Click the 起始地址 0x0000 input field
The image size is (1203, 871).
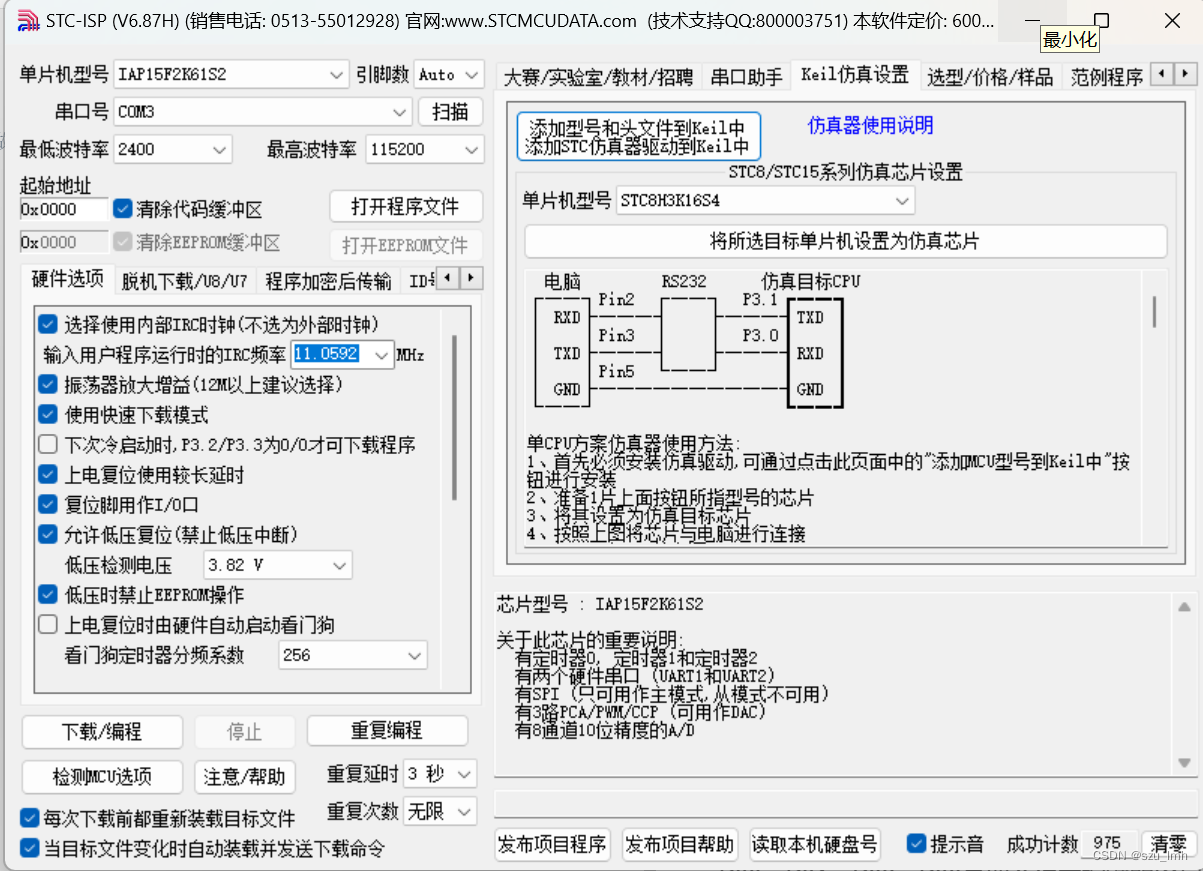[x=64, y=209]
